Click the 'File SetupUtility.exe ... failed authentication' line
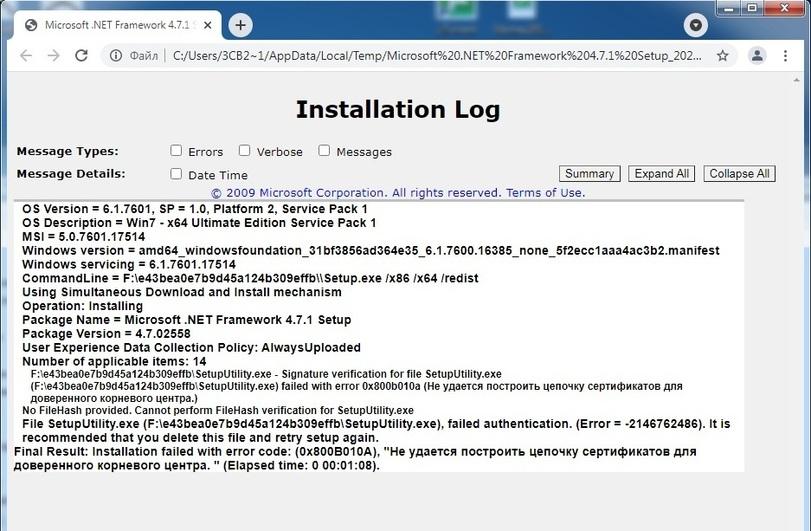811x531 pixels. 376,431
